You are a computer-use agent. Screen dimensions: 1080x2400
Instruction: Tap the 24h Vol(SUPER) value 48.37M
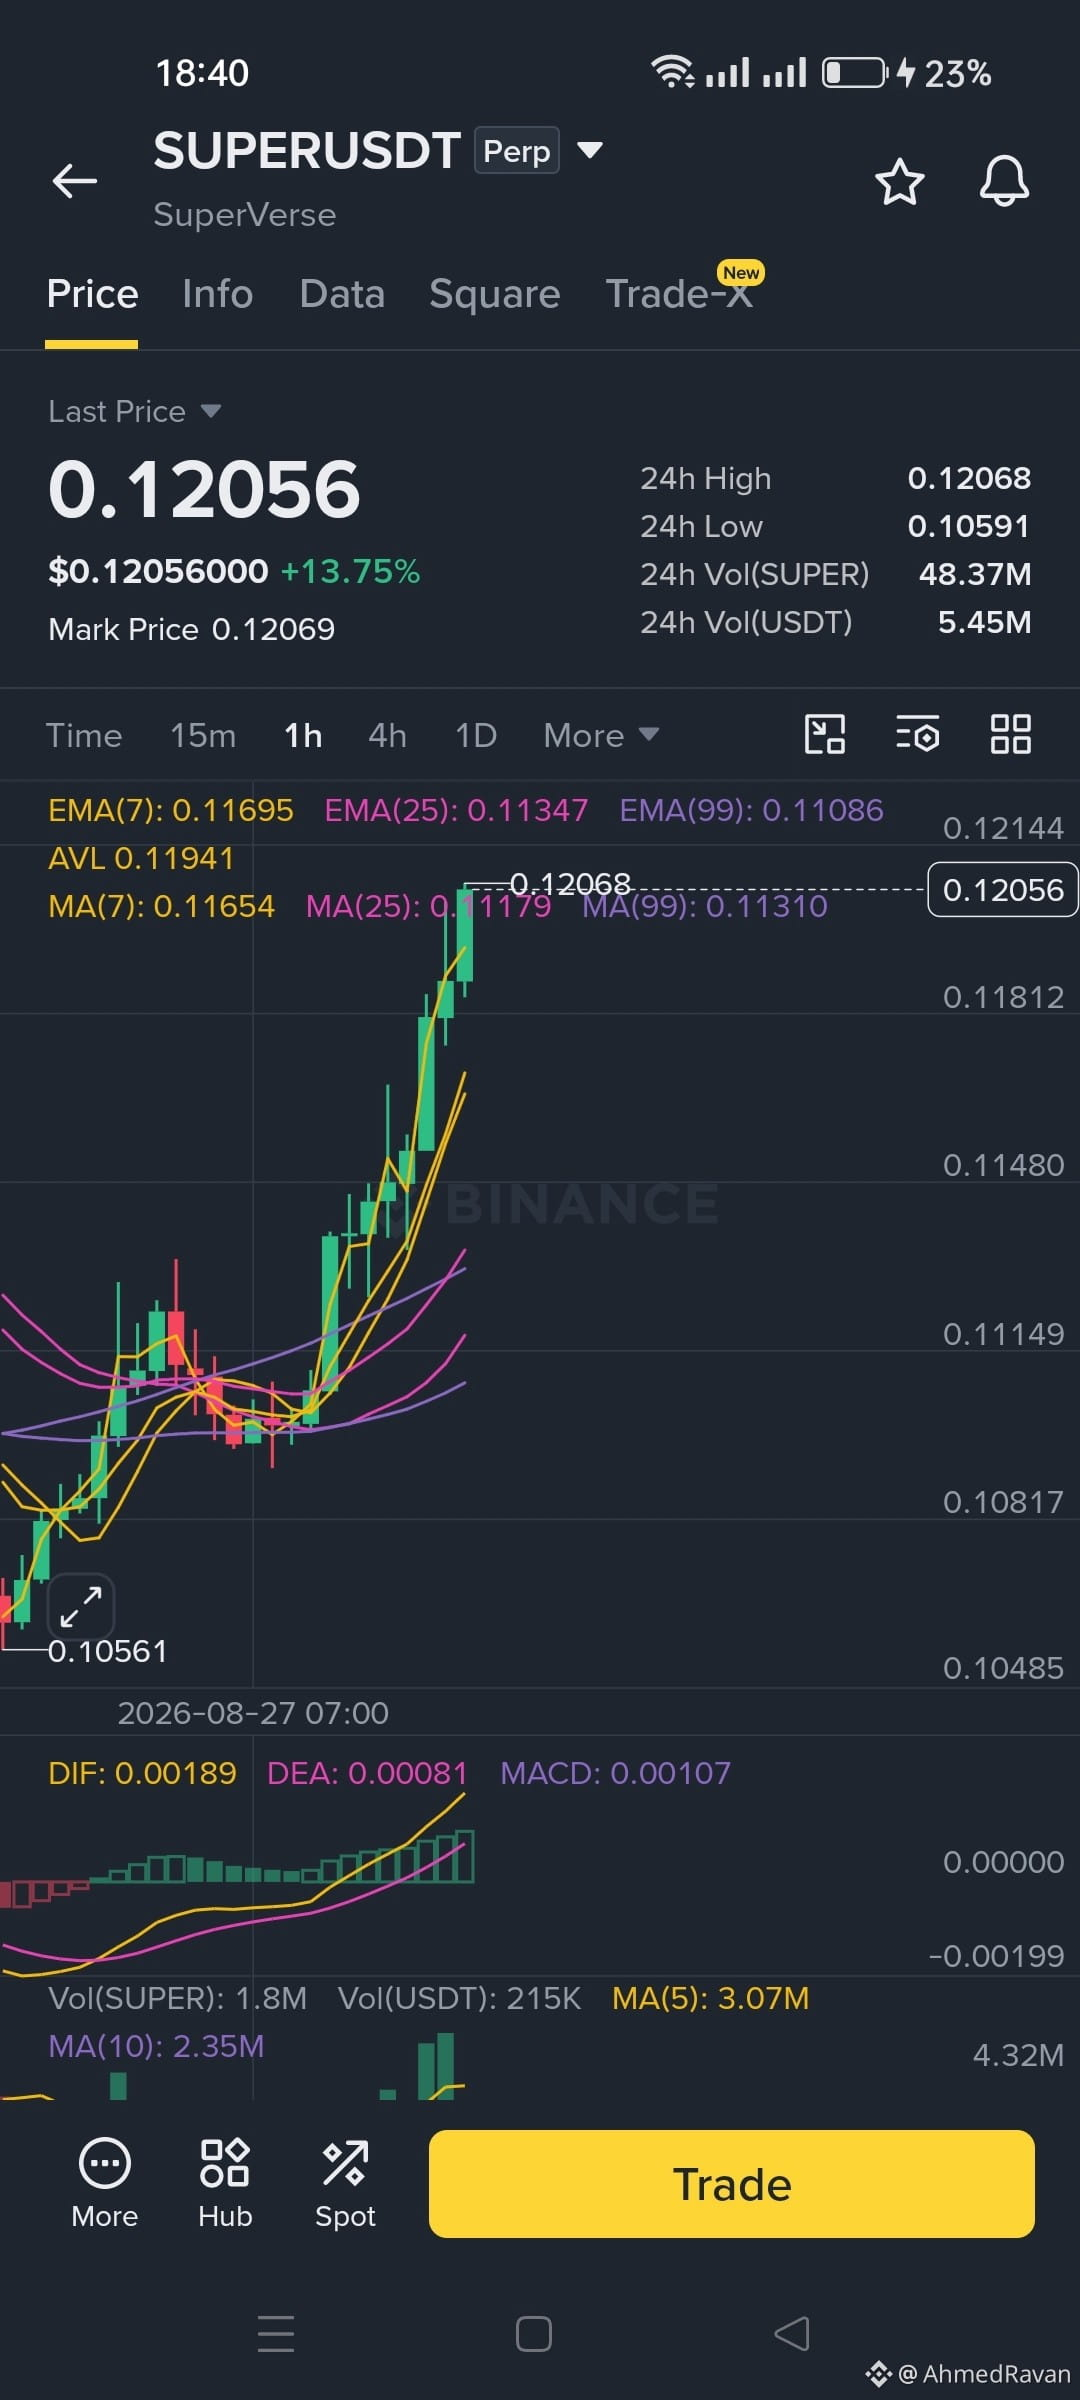975,574
